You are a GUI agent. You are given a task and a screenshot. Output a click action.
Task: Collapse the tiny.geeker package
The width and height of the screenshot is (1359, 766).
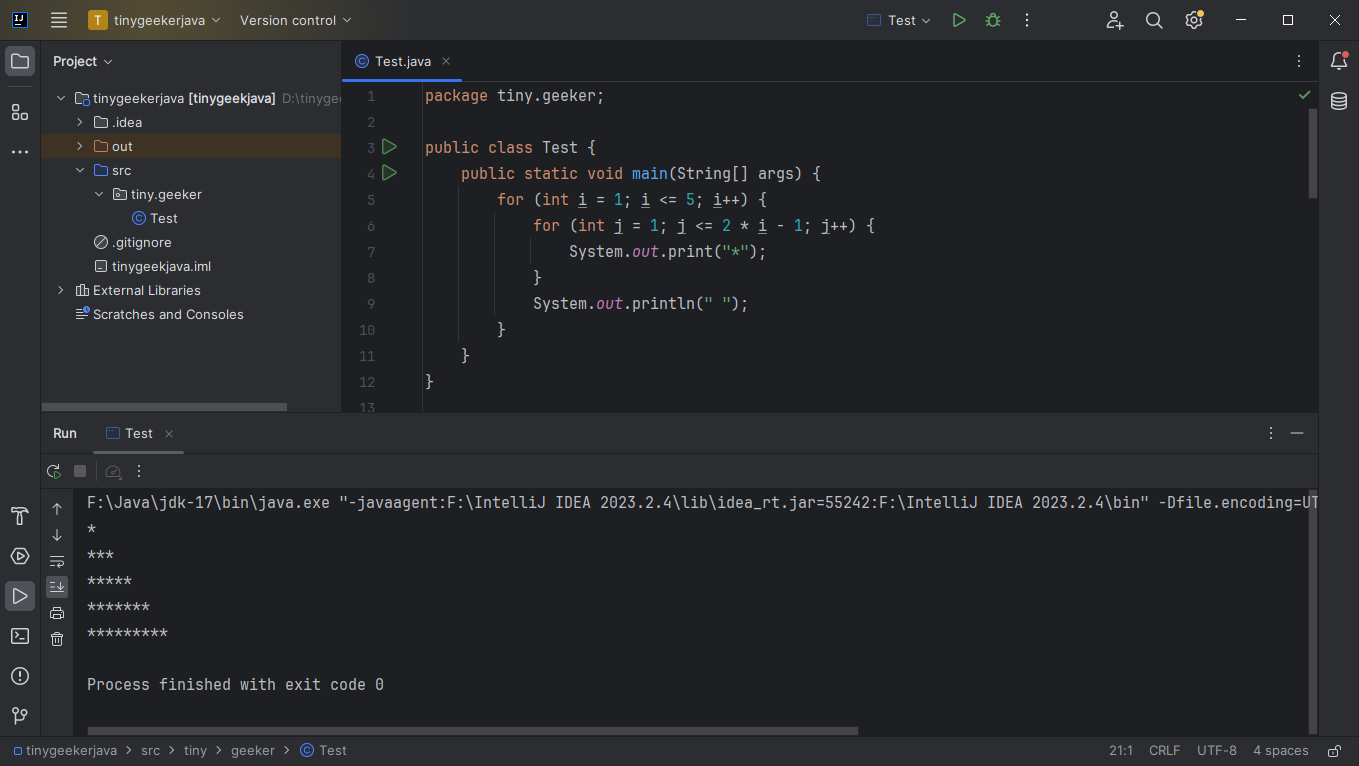point(99,194)
